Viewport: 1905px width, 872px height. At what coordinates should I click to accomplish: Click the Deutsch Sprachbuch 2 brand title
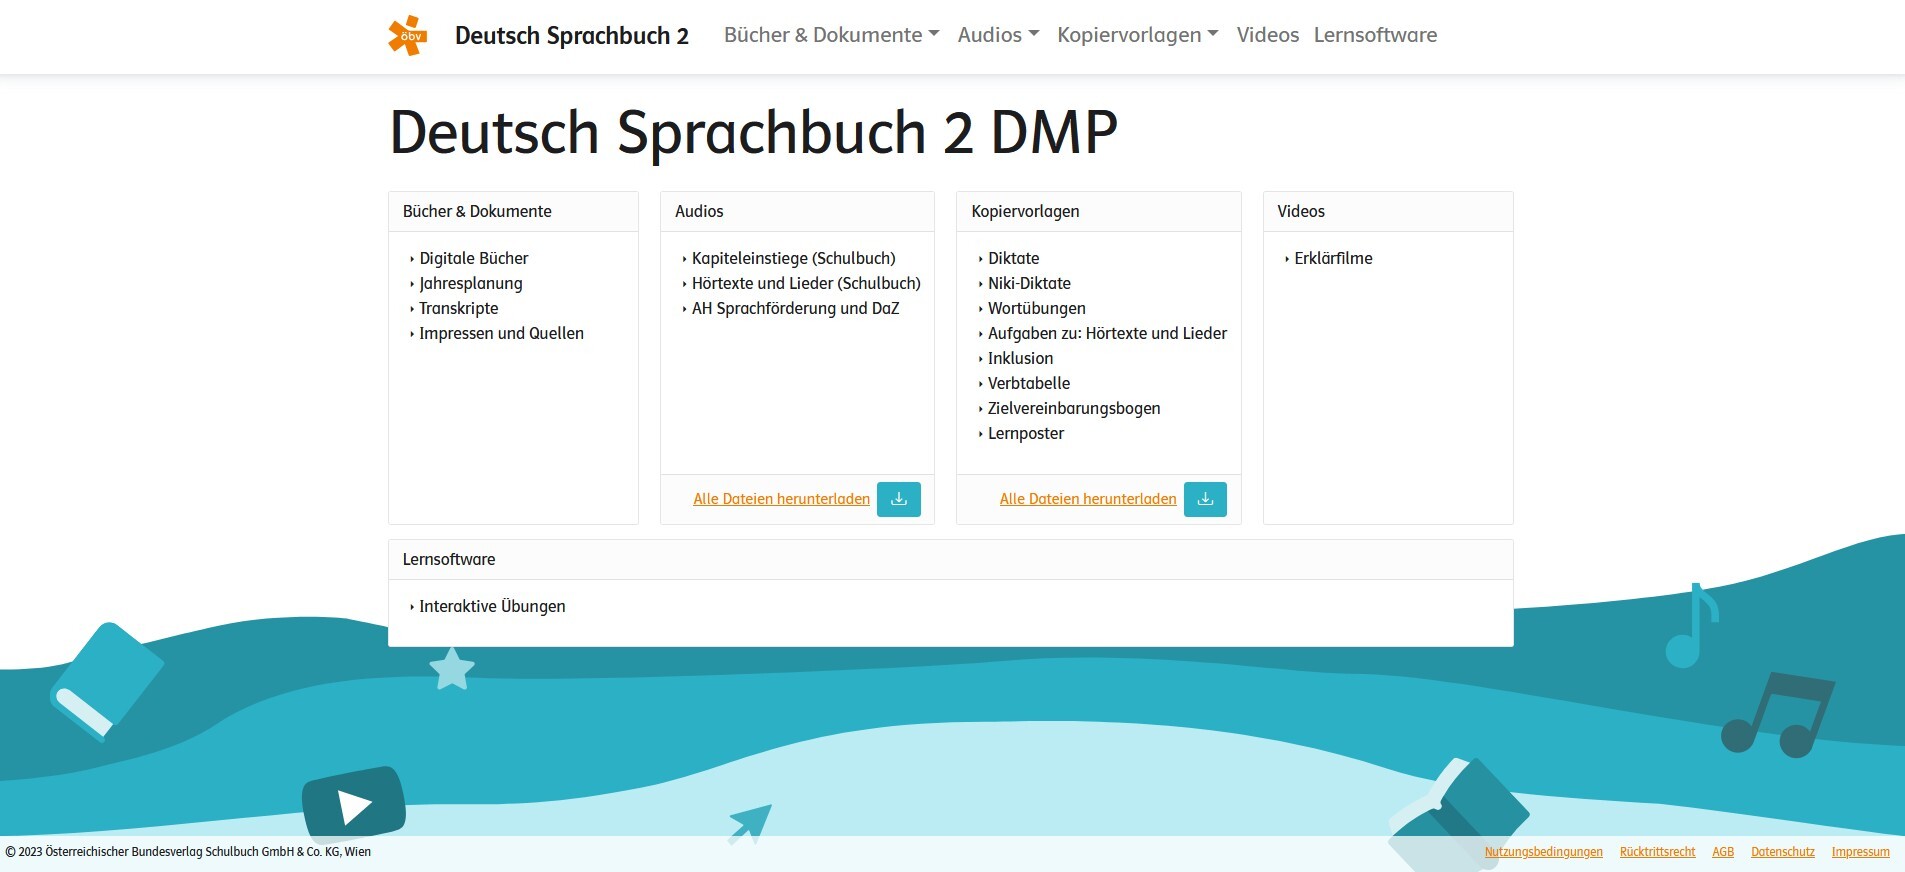pos(571,36)
